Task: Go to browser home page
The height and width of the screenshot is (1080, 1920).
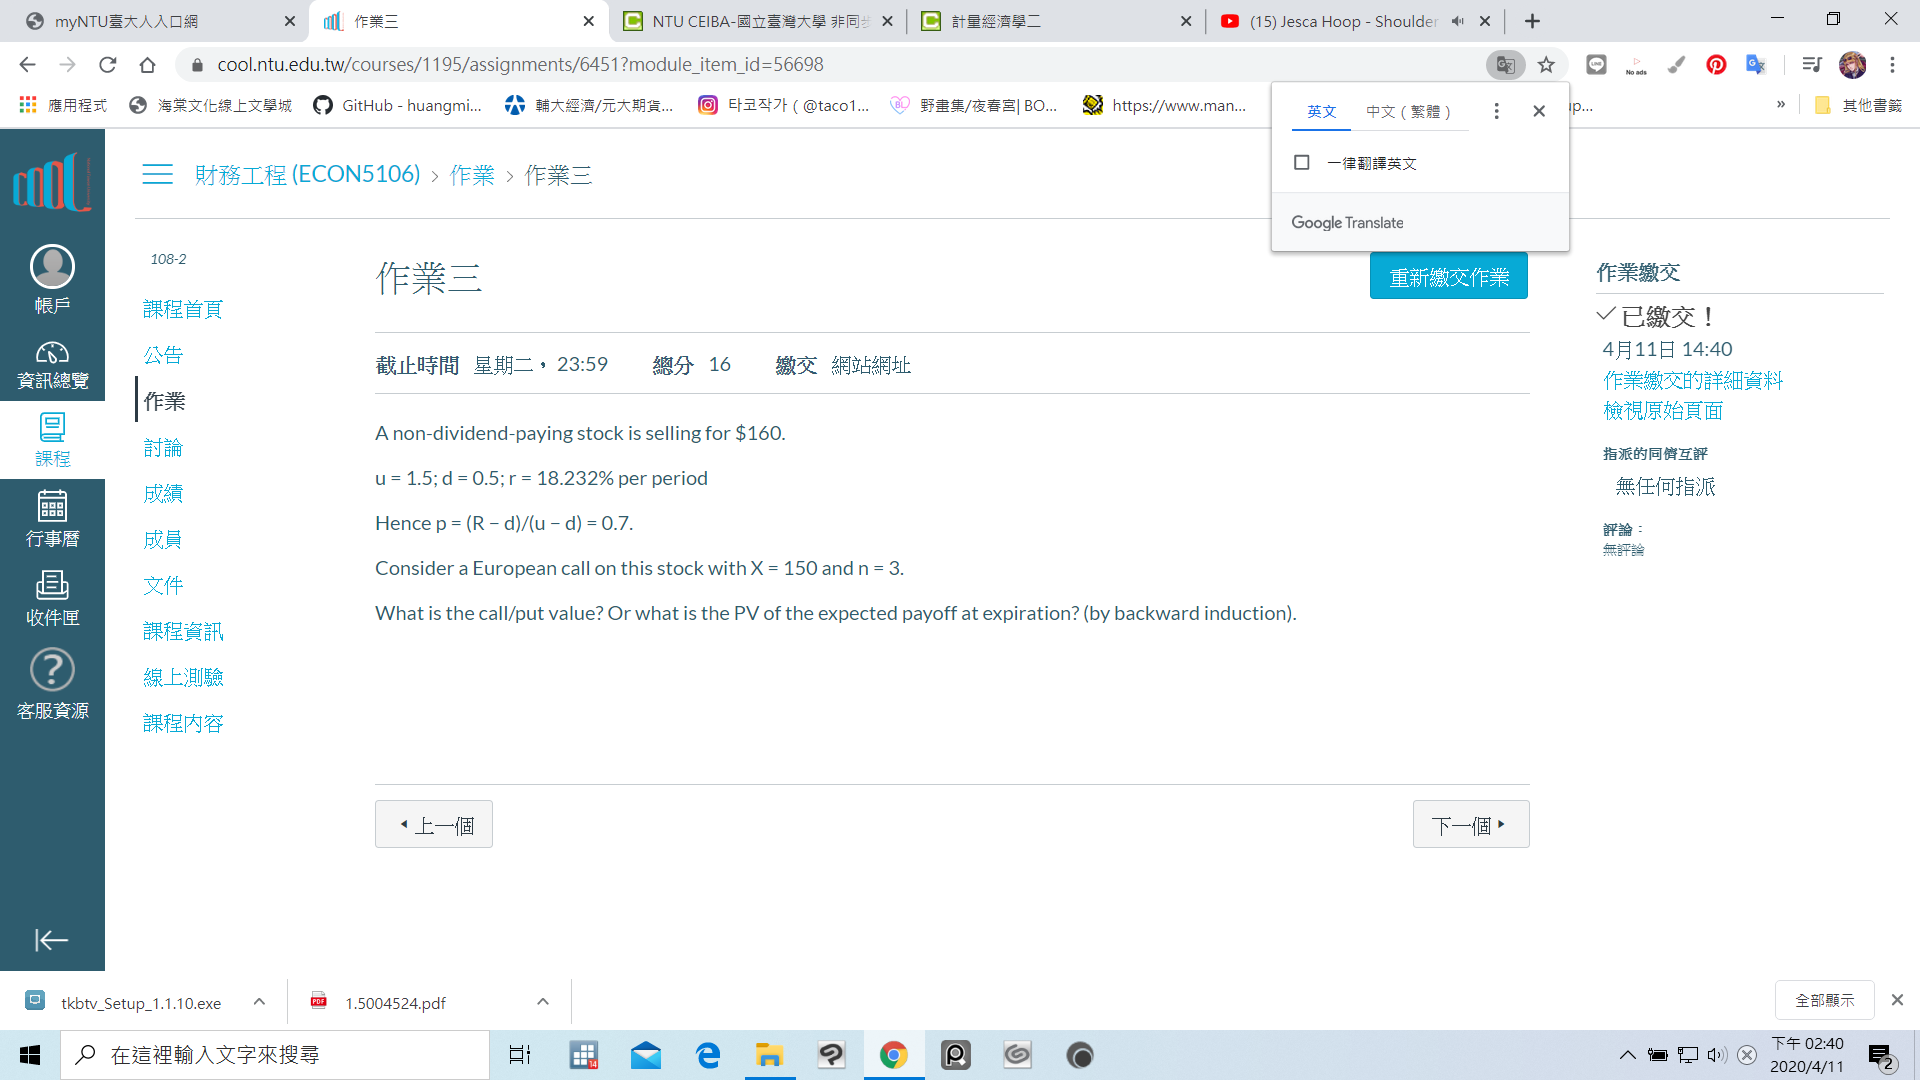Action: pyautogui.click(x=147, y=65)
